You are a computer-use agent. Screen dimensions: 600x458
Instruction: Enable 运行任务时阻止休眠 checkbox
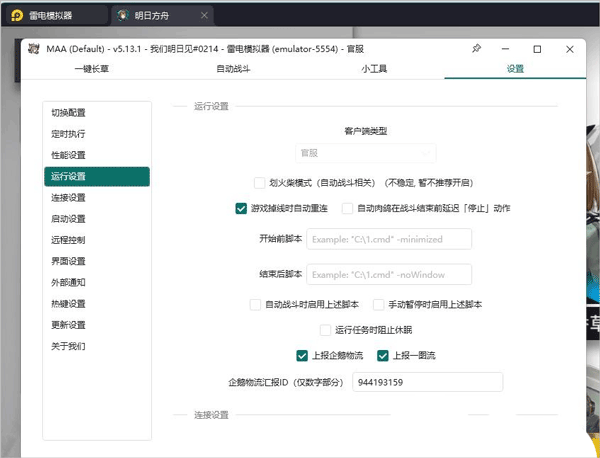[x=325, y=330]
